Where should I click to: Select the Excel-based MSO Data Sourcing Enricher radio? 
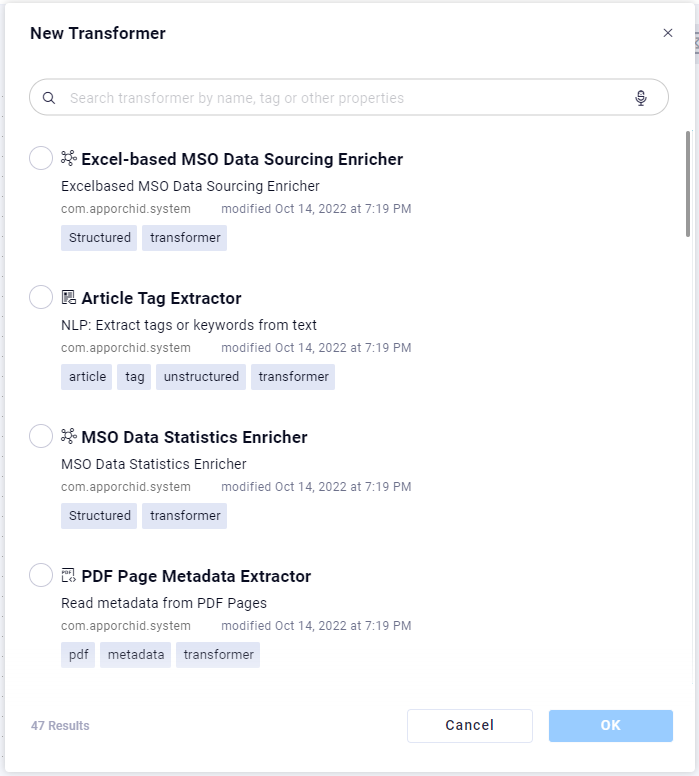(41, 158)
